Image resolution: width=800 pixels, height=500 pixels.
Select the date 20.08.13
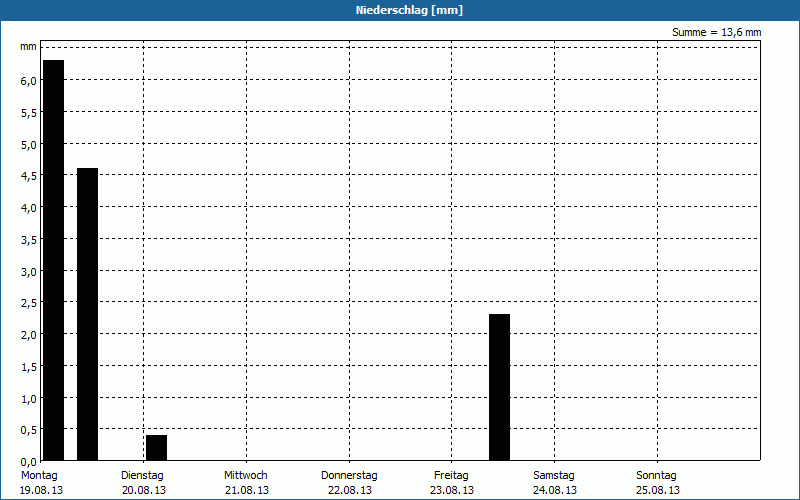(x=144, y=490)
